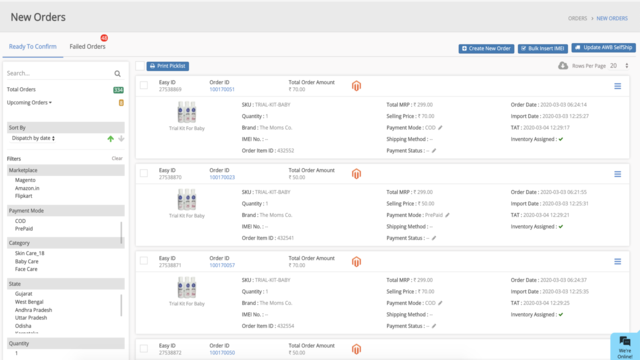Edit Payment Mode pencil for order item 432554

click(440, 303)
